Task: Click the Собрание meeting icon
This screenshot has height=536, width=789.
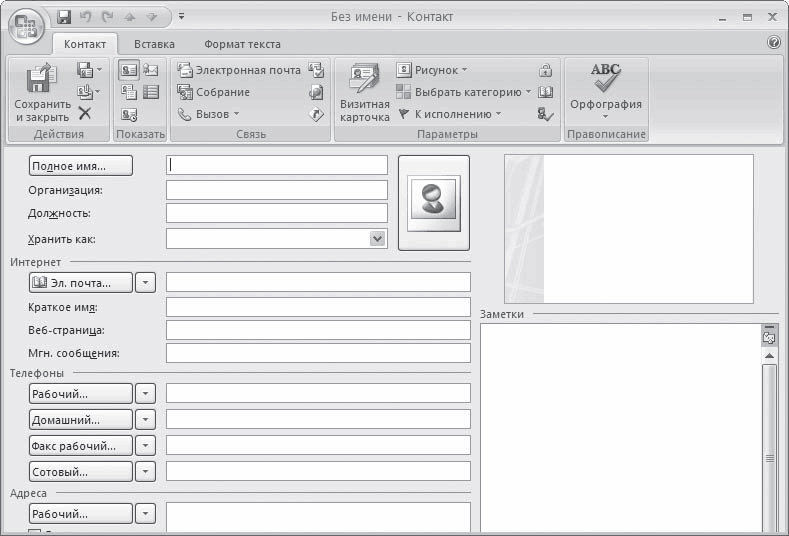Action: pyautogui.click(x=185, y=92)
